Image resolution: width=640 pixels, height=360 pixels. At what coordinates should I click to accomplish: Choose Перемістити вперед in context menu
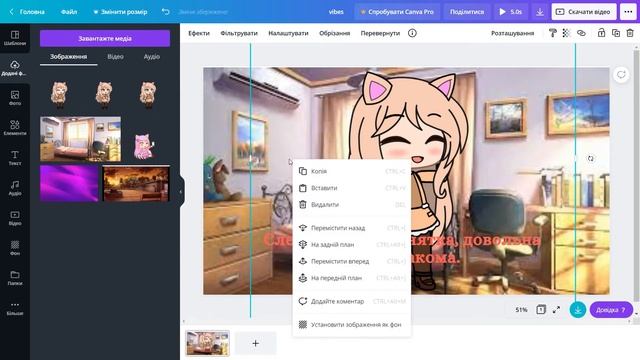tap(351, 261)
